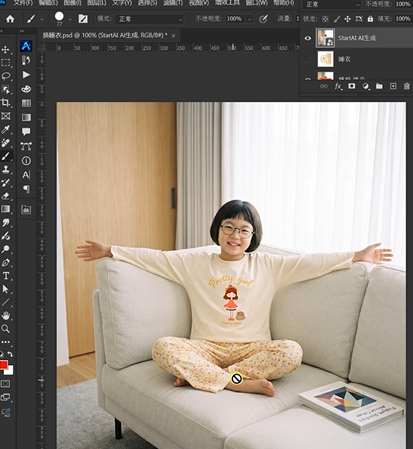Viewport: 413px width, 449px height.
Task: Toggle the lock all layer button
Action: (x=370, y=19)
